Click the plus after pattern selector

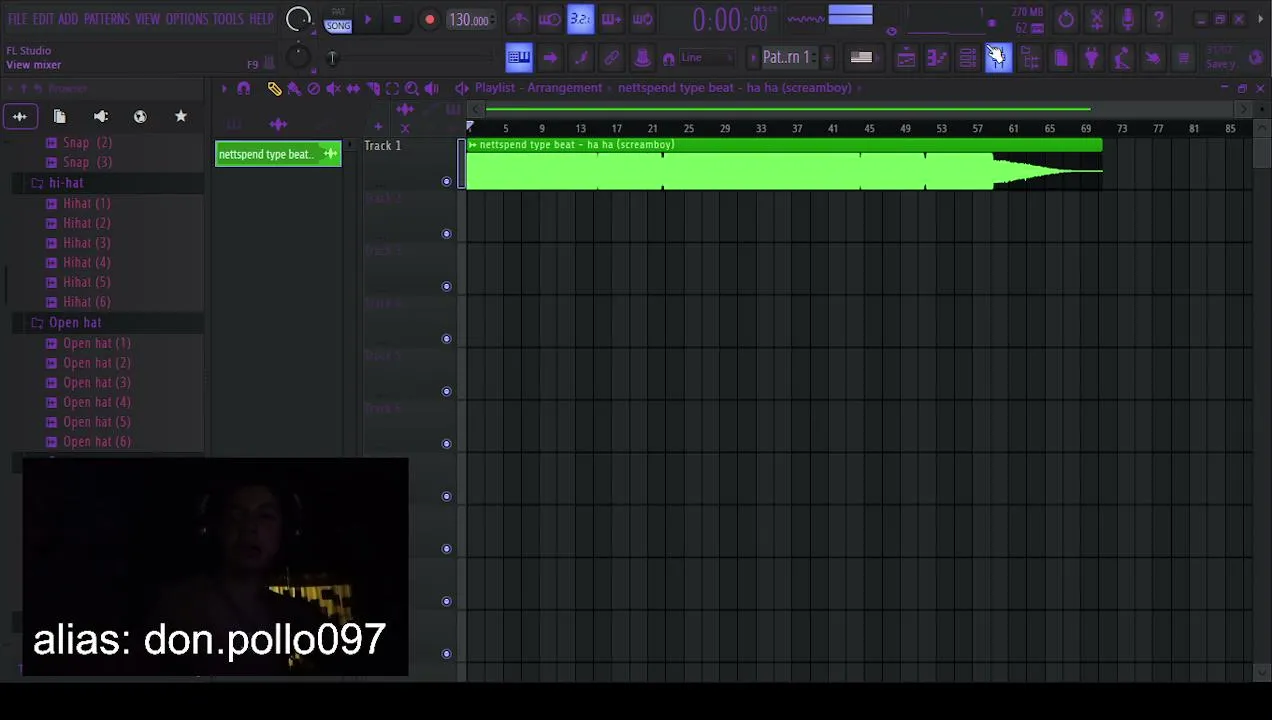pyautogui.click(x=827, y=58)
